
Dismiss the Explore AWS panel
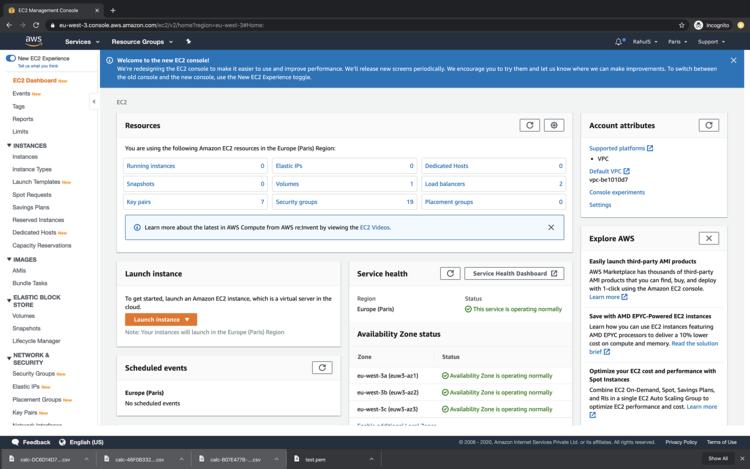[708, 238]
